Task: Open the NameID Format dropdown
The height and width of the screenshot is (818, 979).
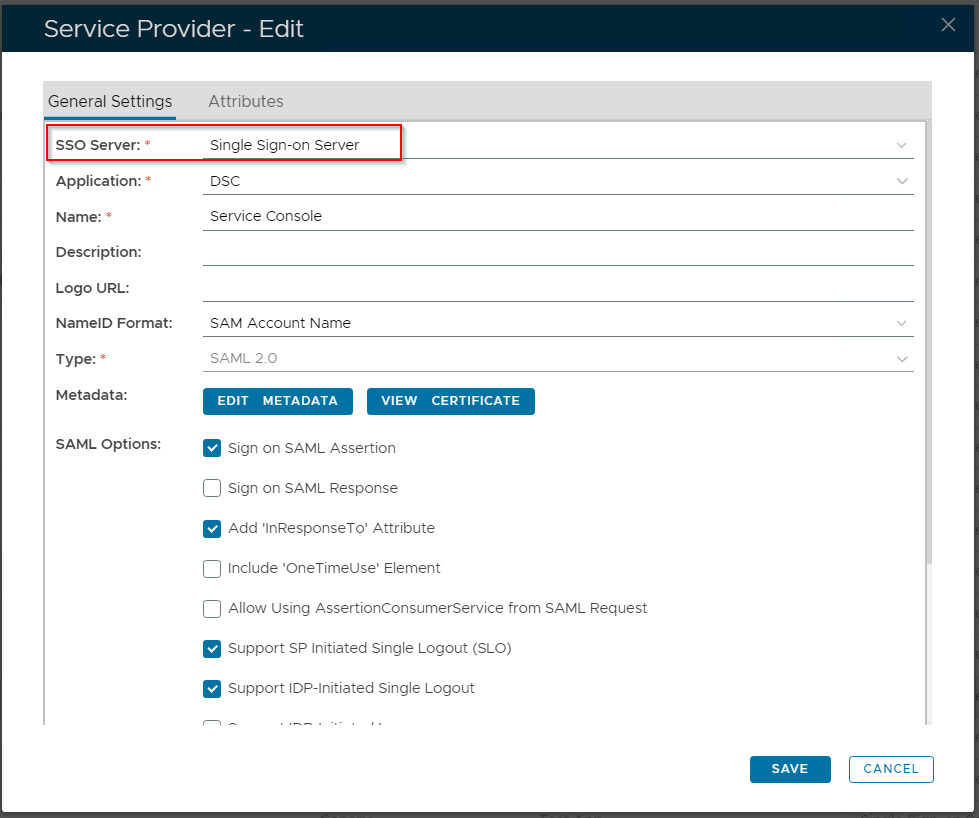Action: click(x=902, y=323)
